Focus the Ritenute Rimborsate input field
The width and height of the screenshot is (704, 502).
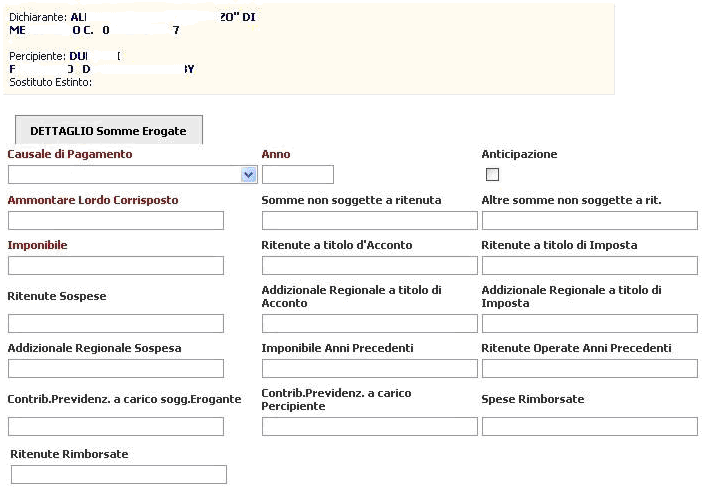pyautogui.click(x=119, y=475)
